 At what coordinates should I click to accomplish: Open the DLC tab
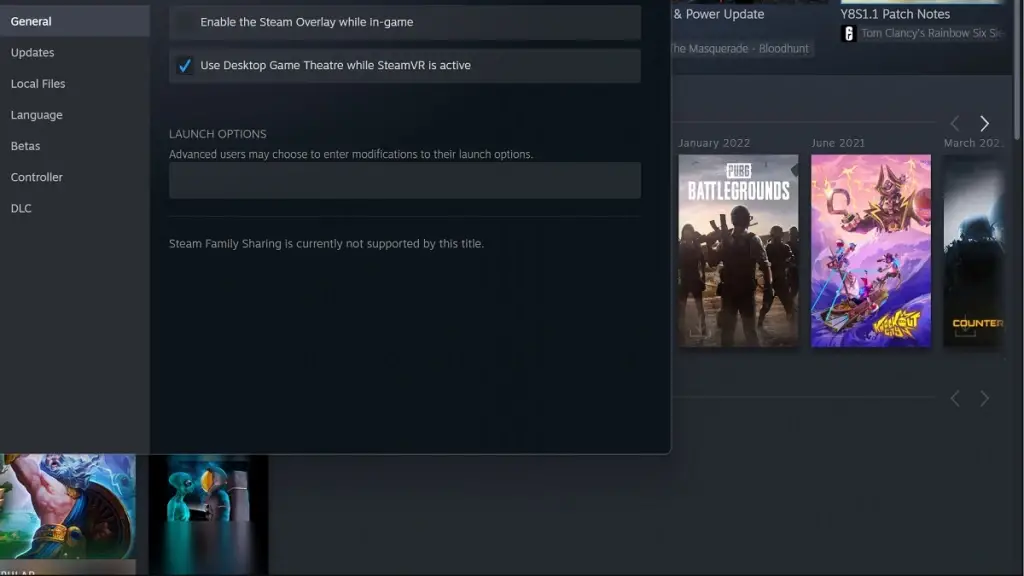pos(21,208)
